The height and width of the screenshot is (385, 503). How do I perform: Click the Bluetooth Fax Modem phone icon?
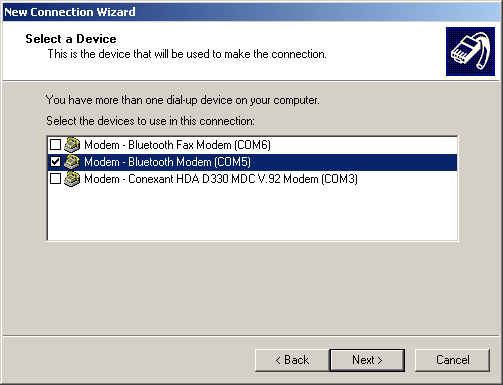pyautogui.click(x=72, y=145)
